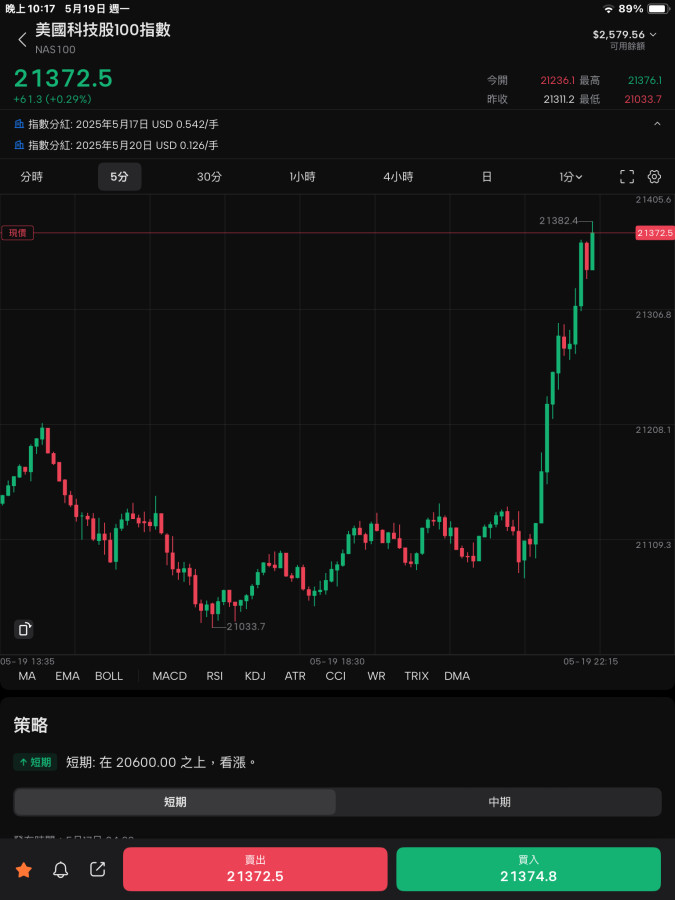
Task: Enable the DMA indicator
Action: [457, 676]
